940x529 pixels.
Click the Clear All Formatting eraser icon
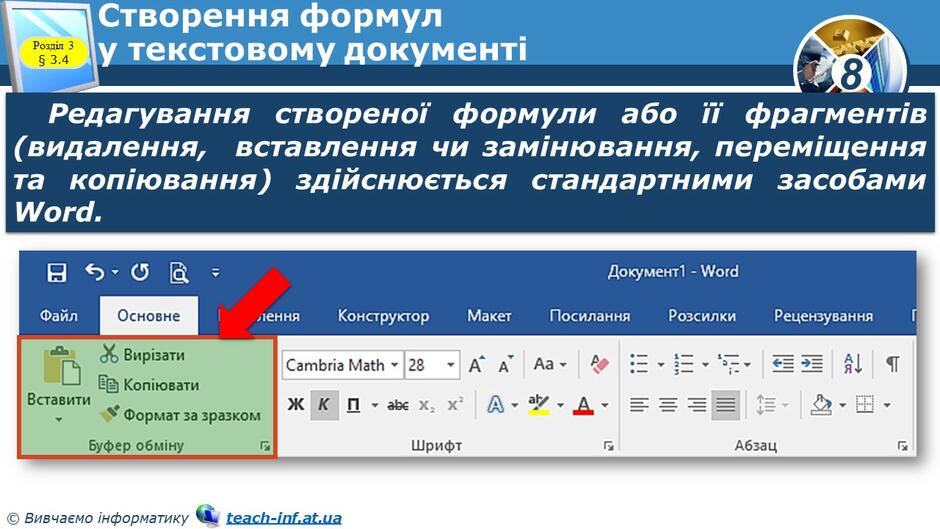pyautogui.click(x=599, y=364)
